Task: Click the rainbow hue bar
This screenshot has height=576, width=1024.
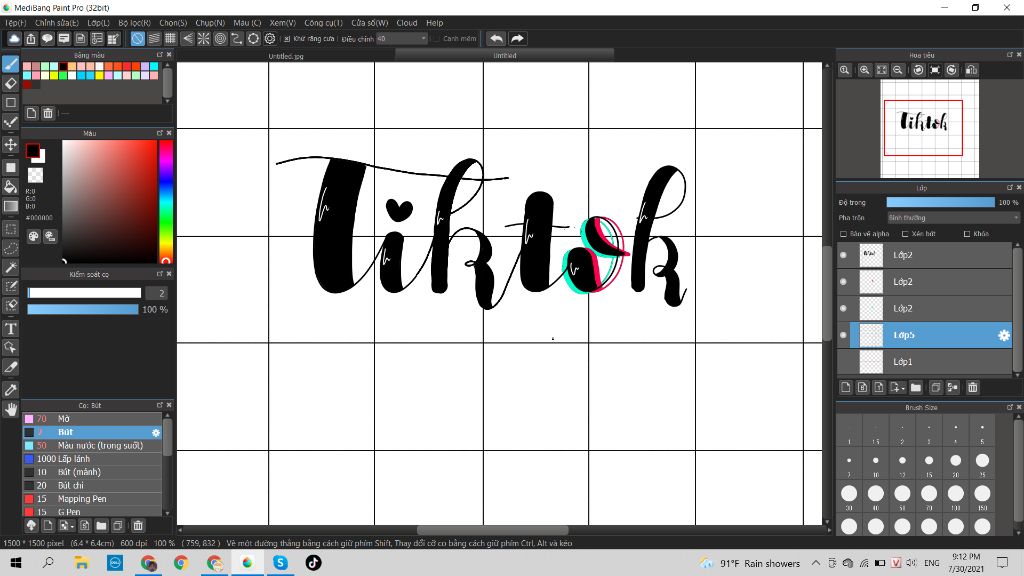Action: pyautogui.click(x=166, y=202)
